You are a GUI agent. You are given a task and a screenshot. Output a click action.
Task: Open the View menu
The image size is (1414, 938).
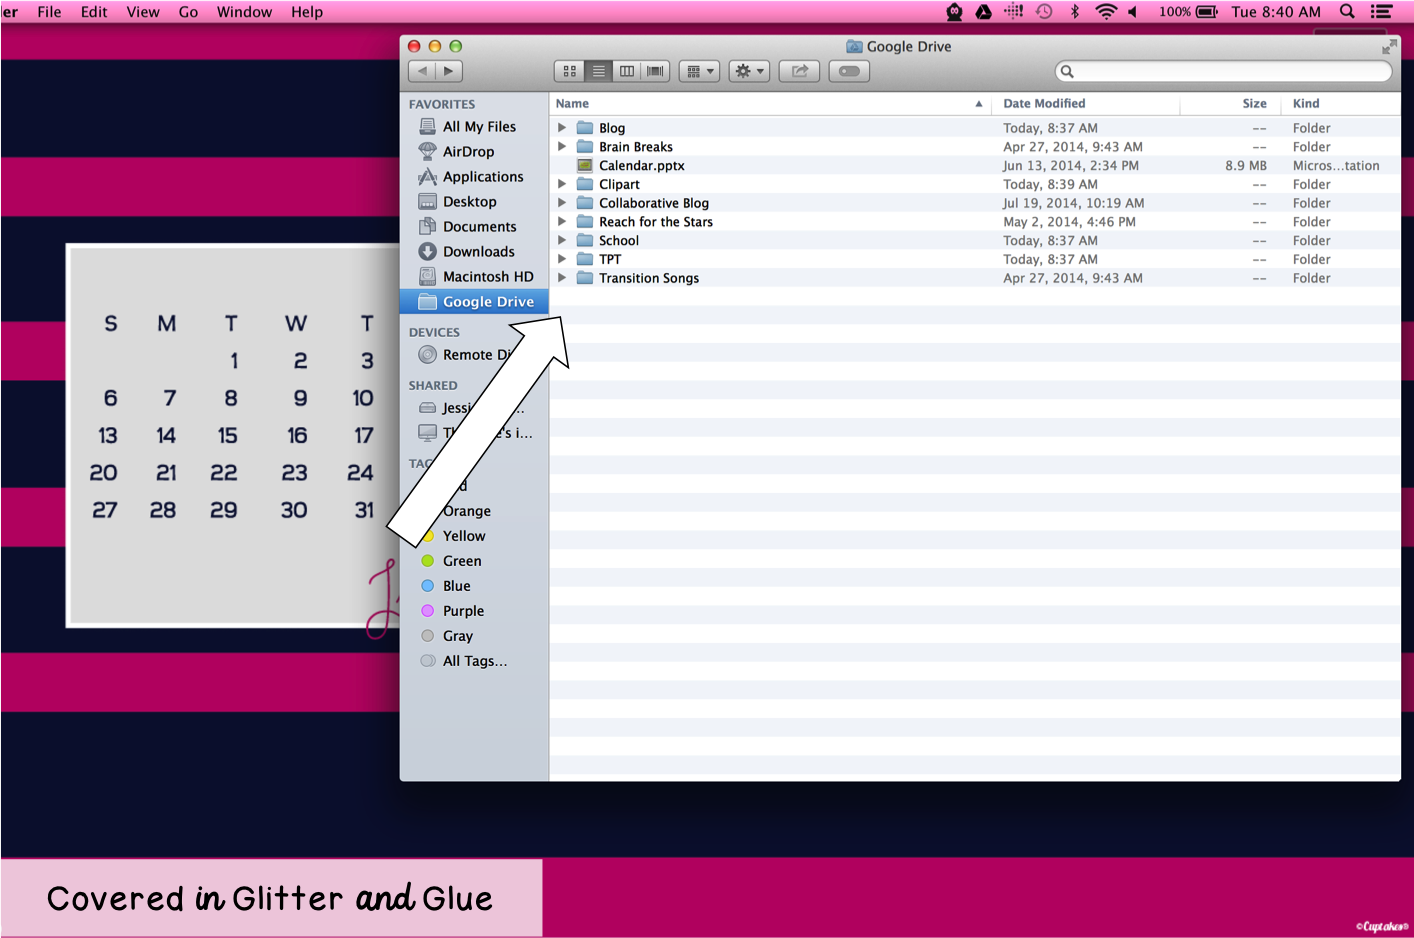click(143, 12)
